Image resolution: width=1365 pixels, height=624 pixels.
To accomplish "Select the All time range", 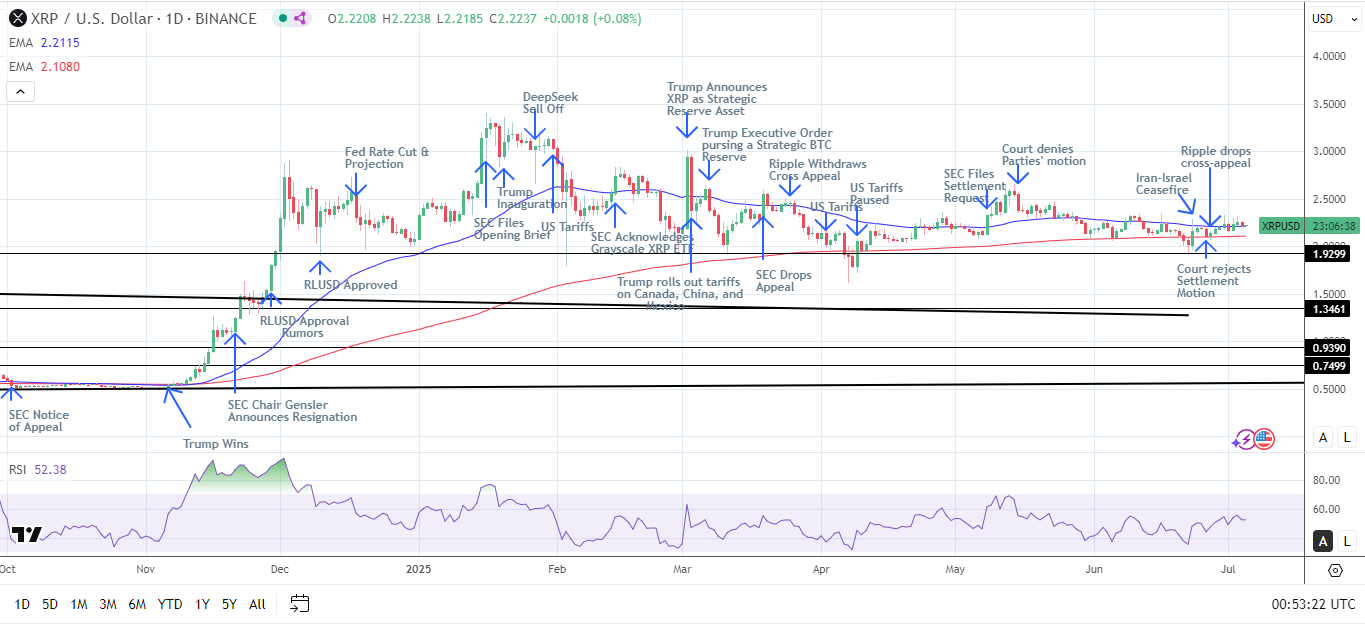I will tap(257, 604).
